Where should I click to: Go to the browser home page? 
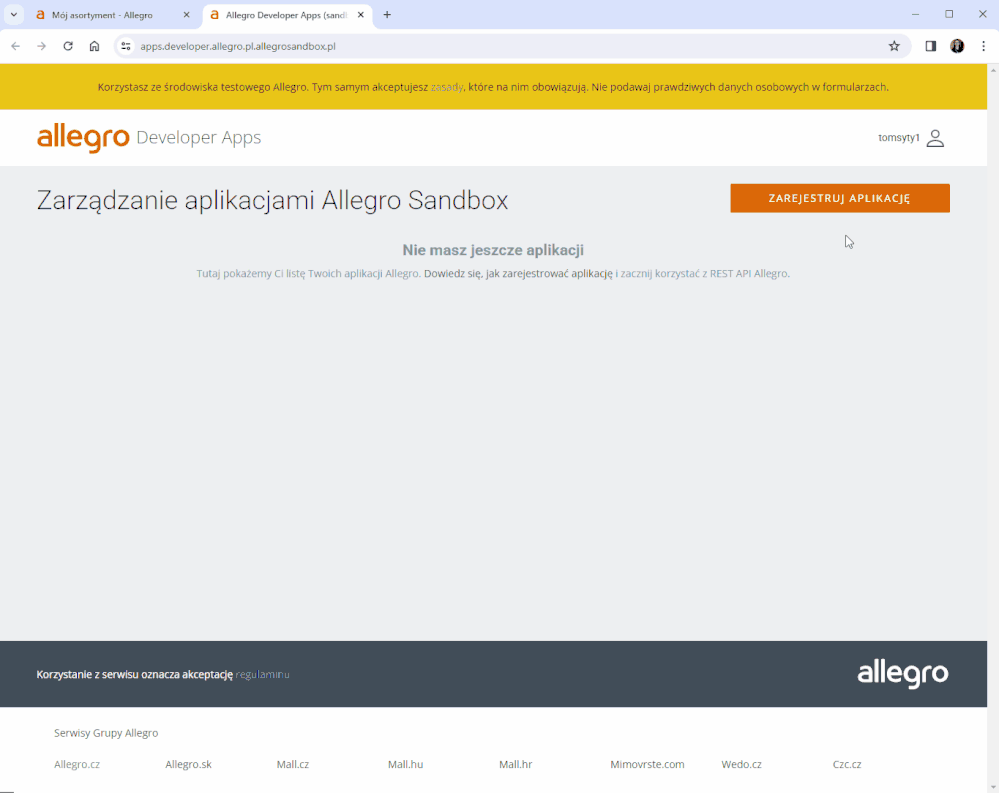click(94, 46)
